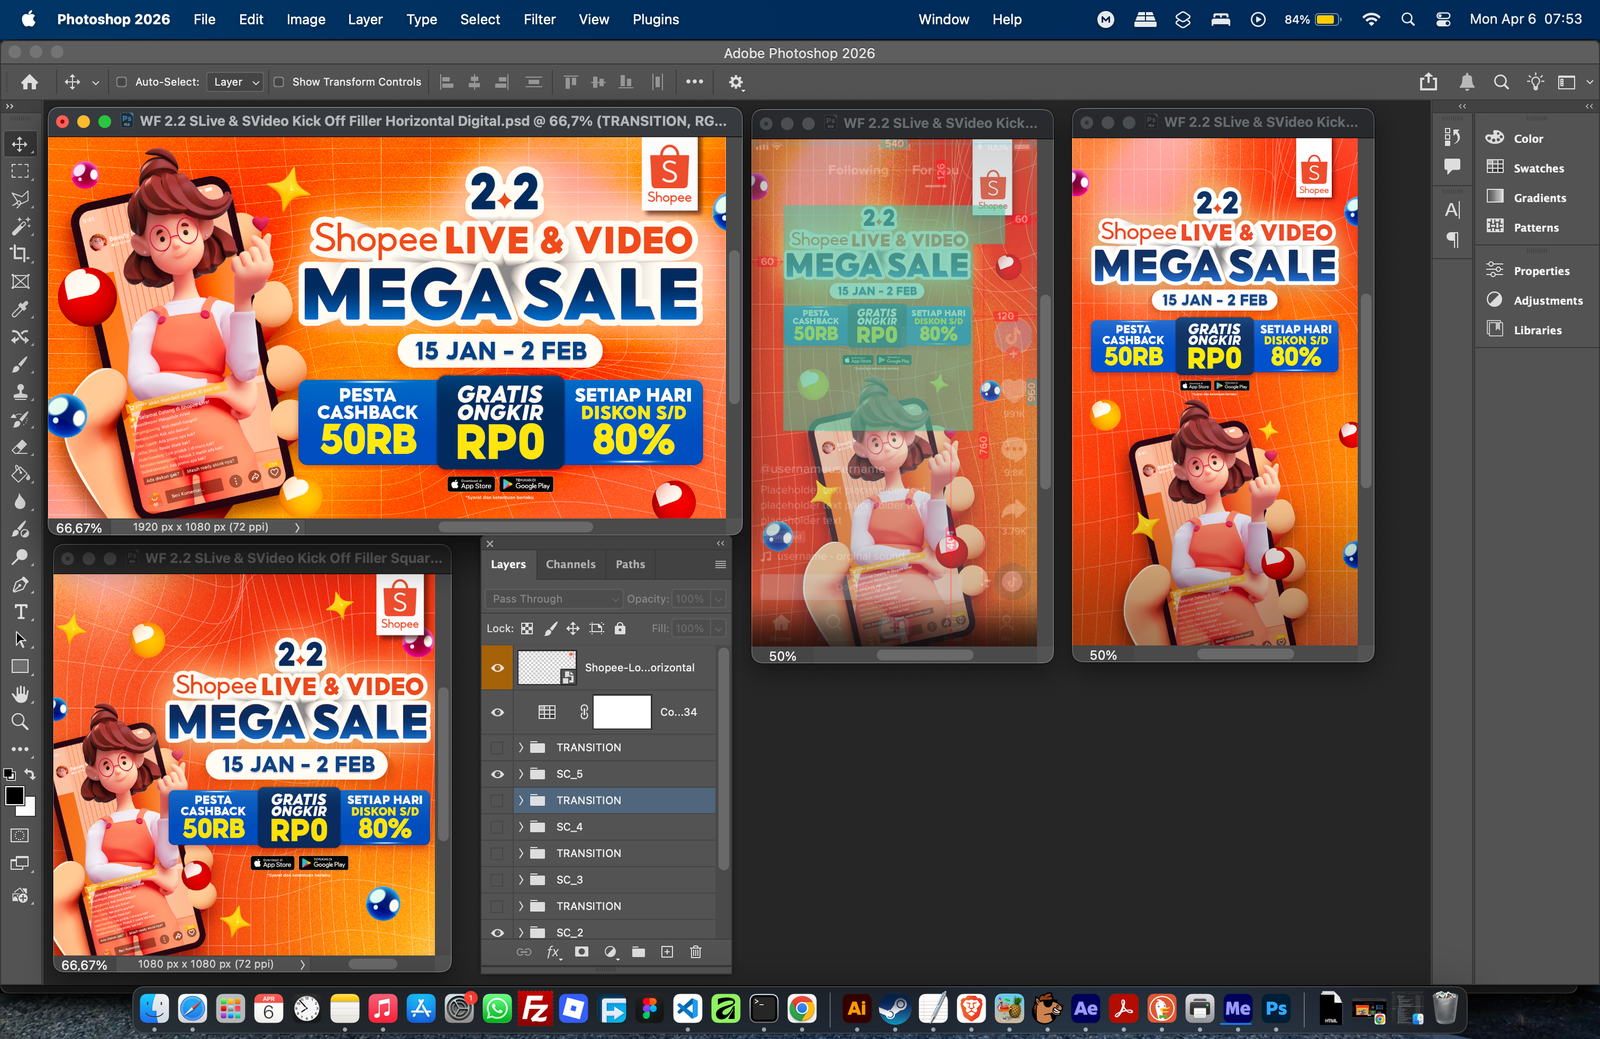Select the Move tool in the toolbar
This screenshot has width=1600, height=1039.
20,144
